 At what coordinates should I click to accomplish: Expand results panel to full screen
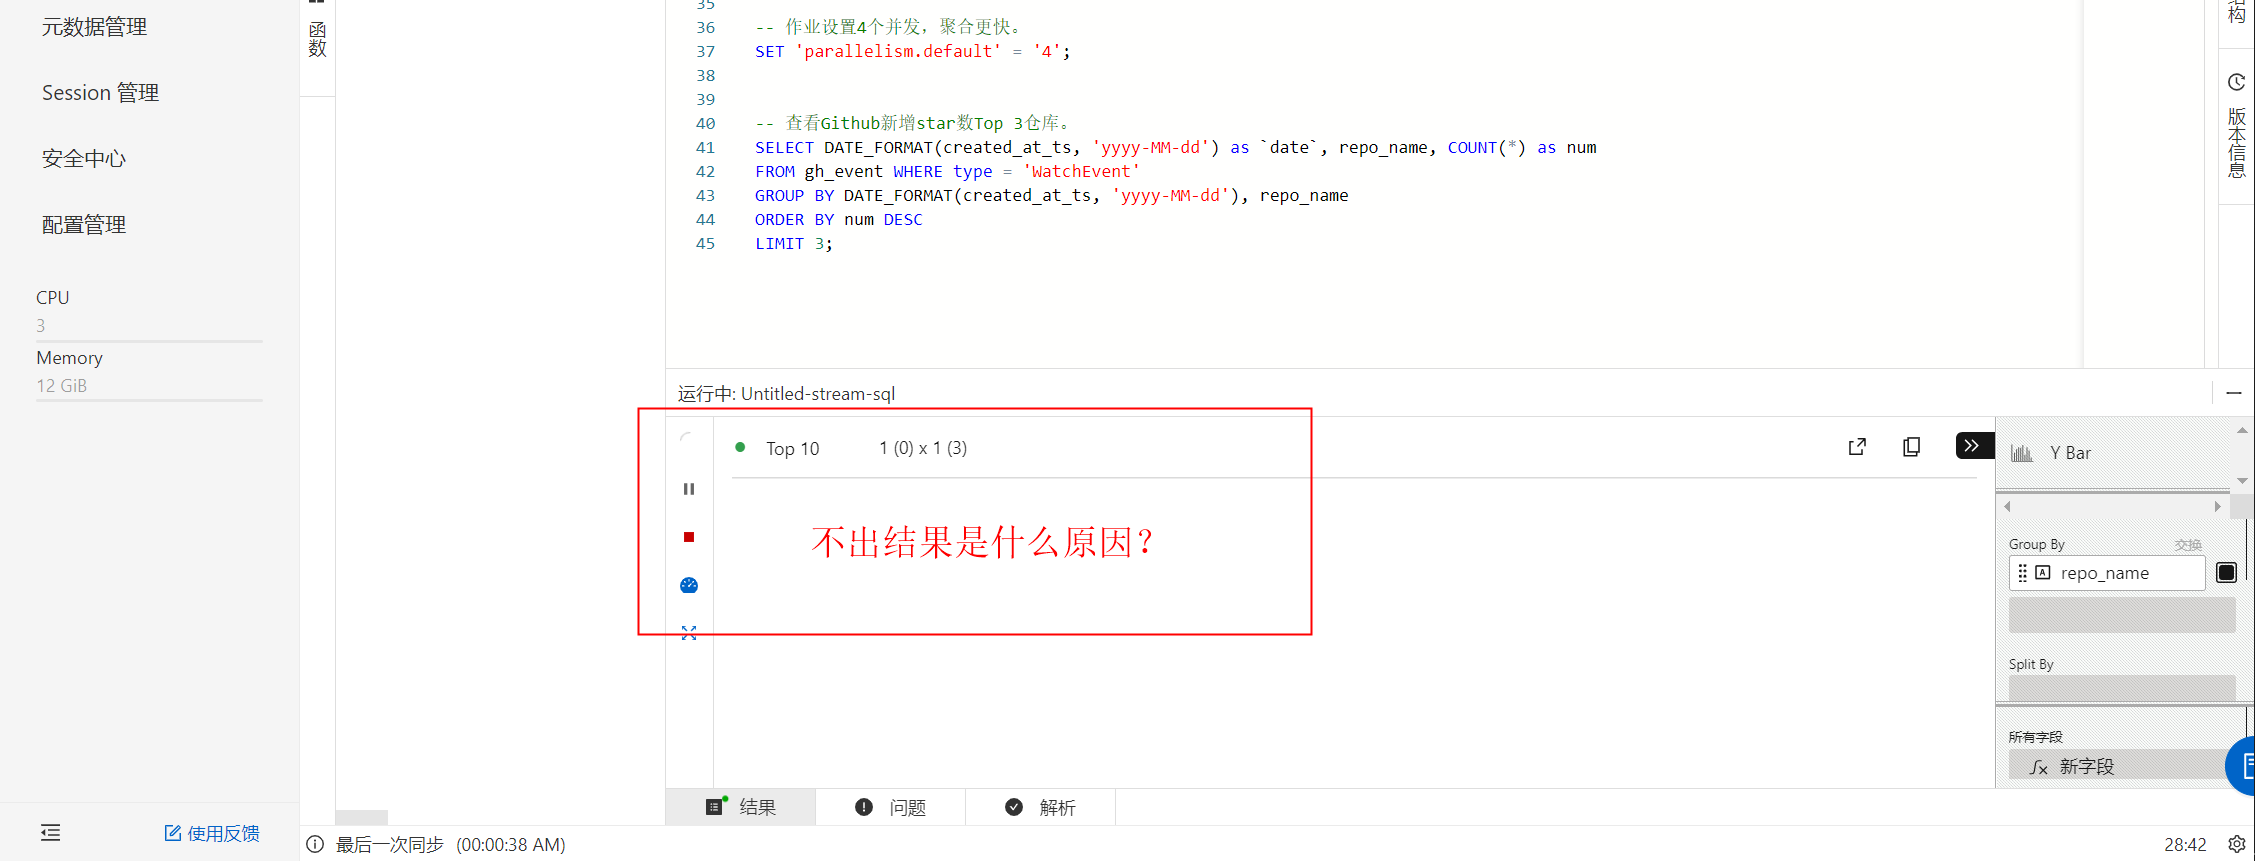point(689,633)
